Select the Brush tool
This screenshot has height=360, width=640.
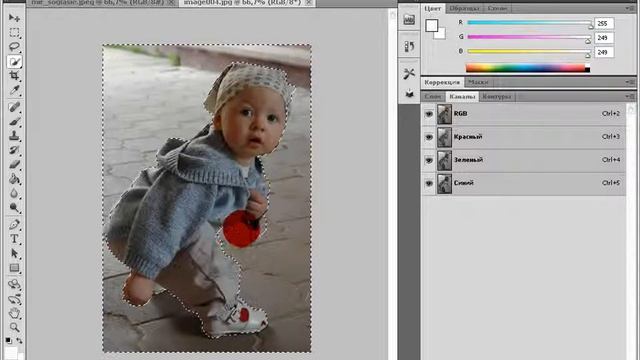[14, 122]
